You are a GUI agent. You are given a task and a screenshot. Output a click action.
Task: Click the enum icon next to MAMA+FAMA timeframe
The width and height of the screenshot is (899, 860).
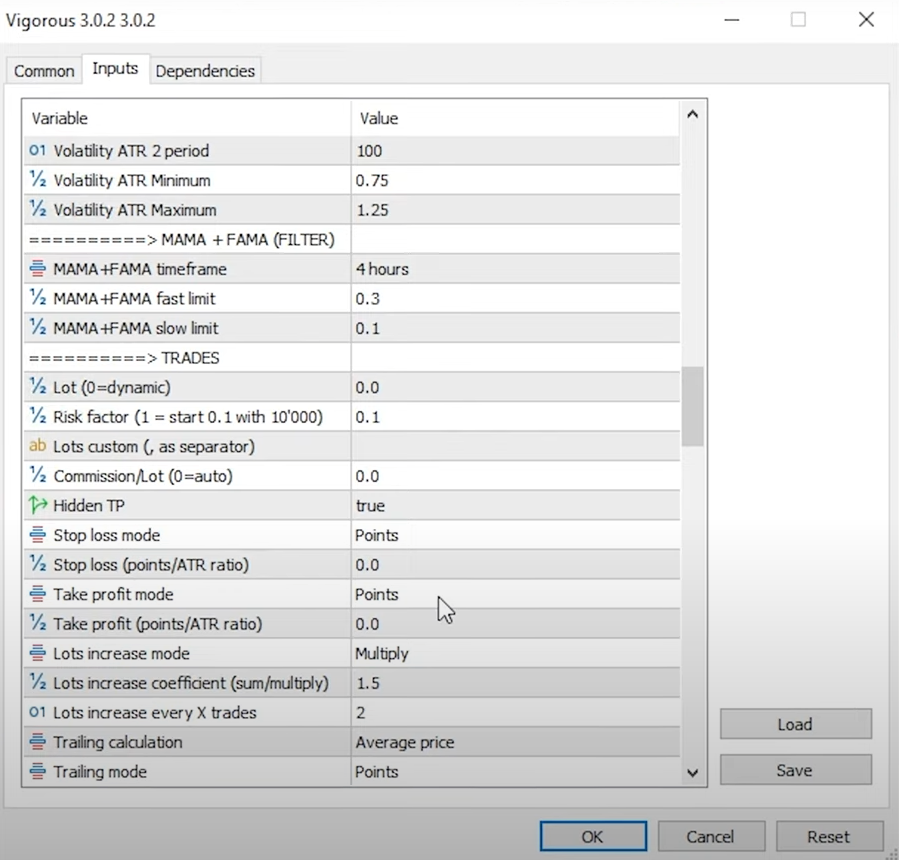point(38,269)
